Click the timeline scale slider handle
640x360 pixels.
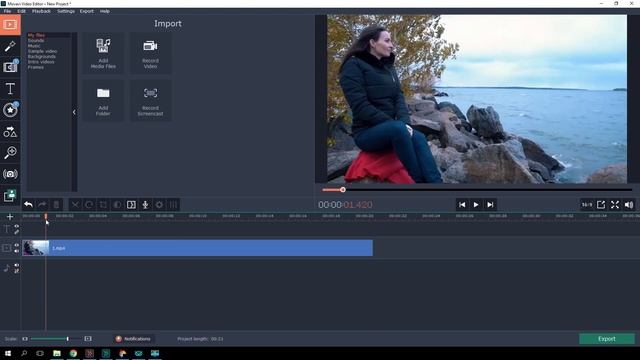pos(68,339)
